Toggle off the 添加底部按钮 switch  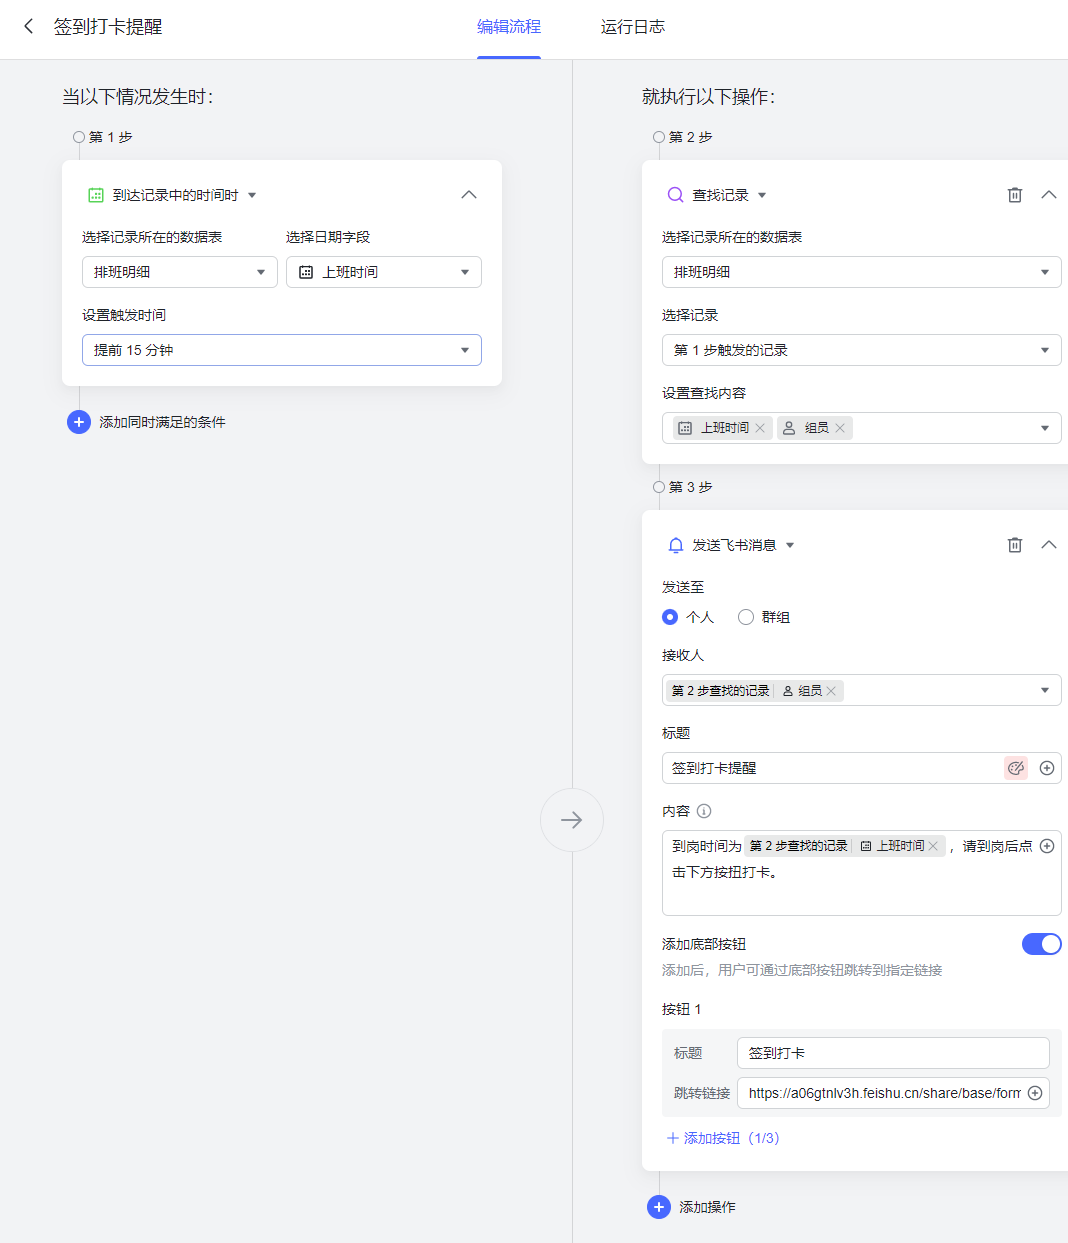tap(1041, 944)
